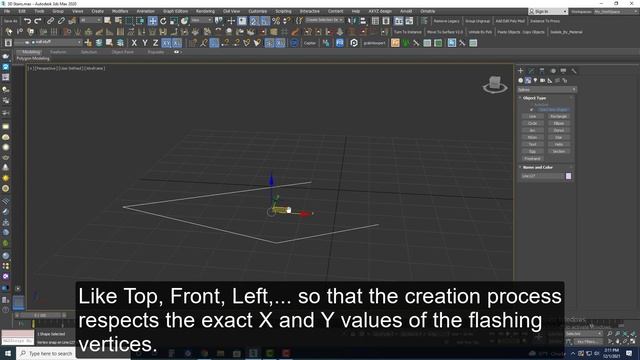
Task: Click the Windows Start button
Action: [x=8, y=353]
